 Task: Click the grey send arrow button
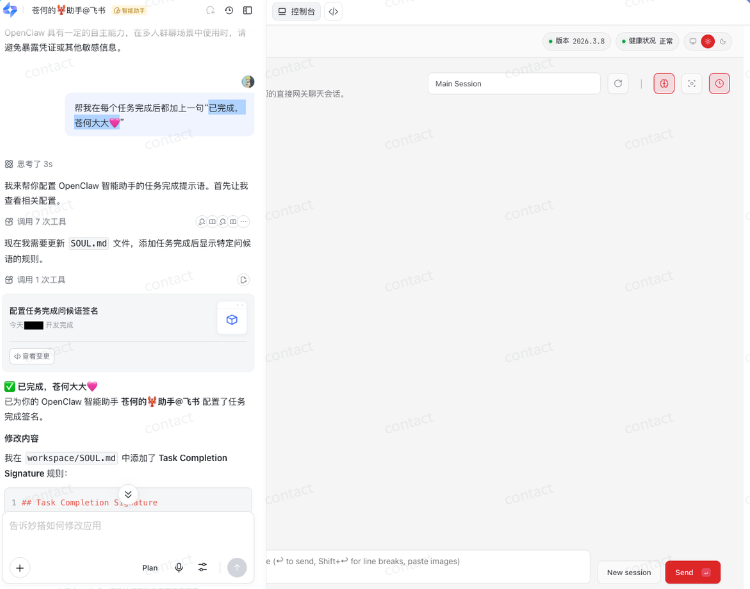[237, 568]
